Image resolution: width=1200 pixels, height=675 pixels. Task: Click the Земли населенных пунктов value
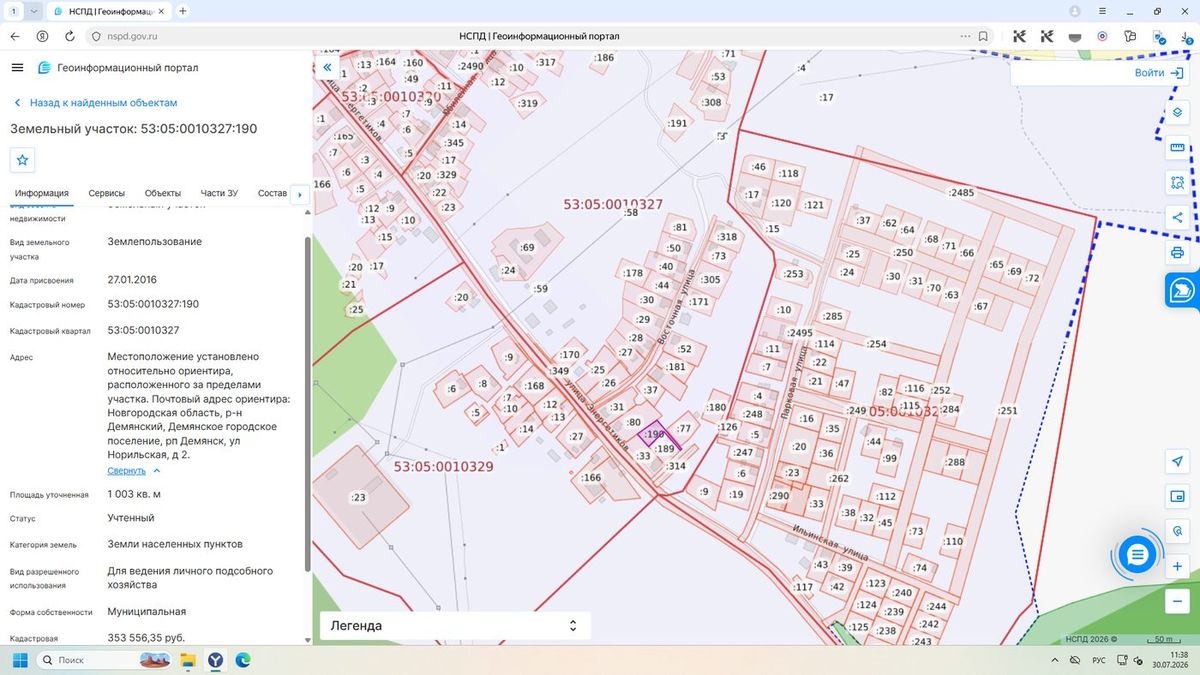[x=175, y=544]
